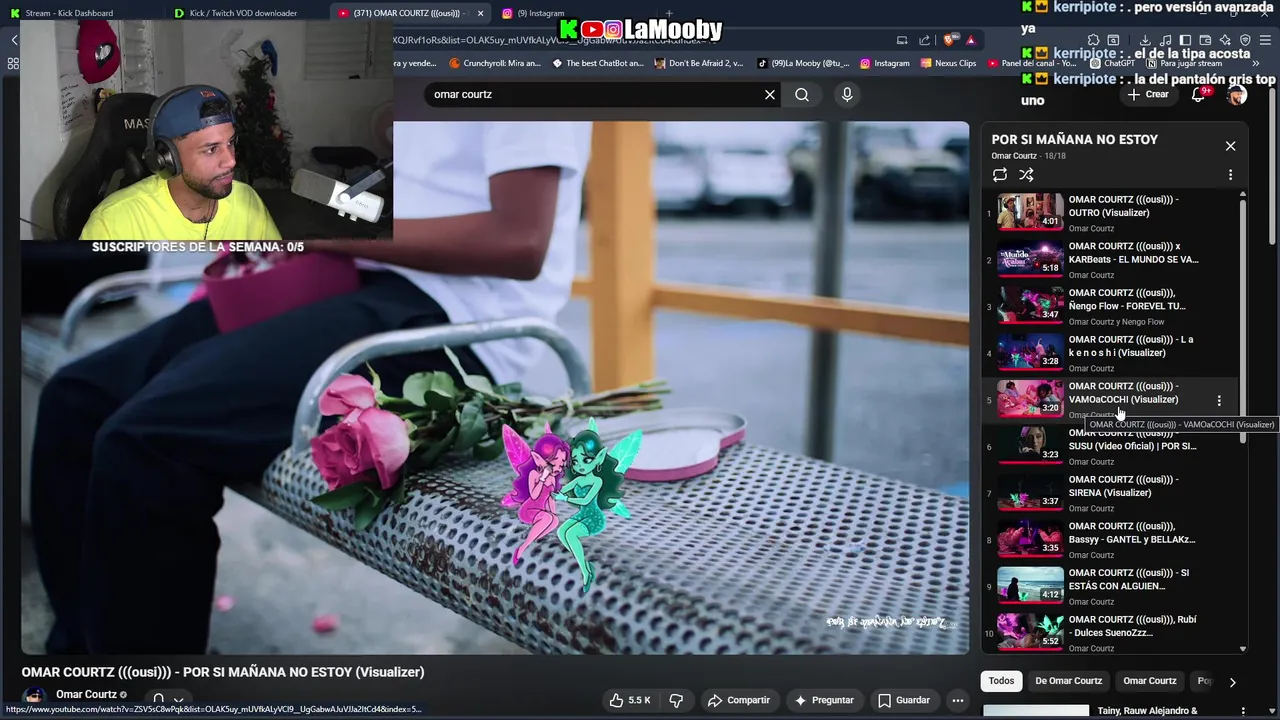The height and width of the screenshot is (720, 1280).
Task: Expand the subscription notification dropdown
Action: tap(168, 700)
